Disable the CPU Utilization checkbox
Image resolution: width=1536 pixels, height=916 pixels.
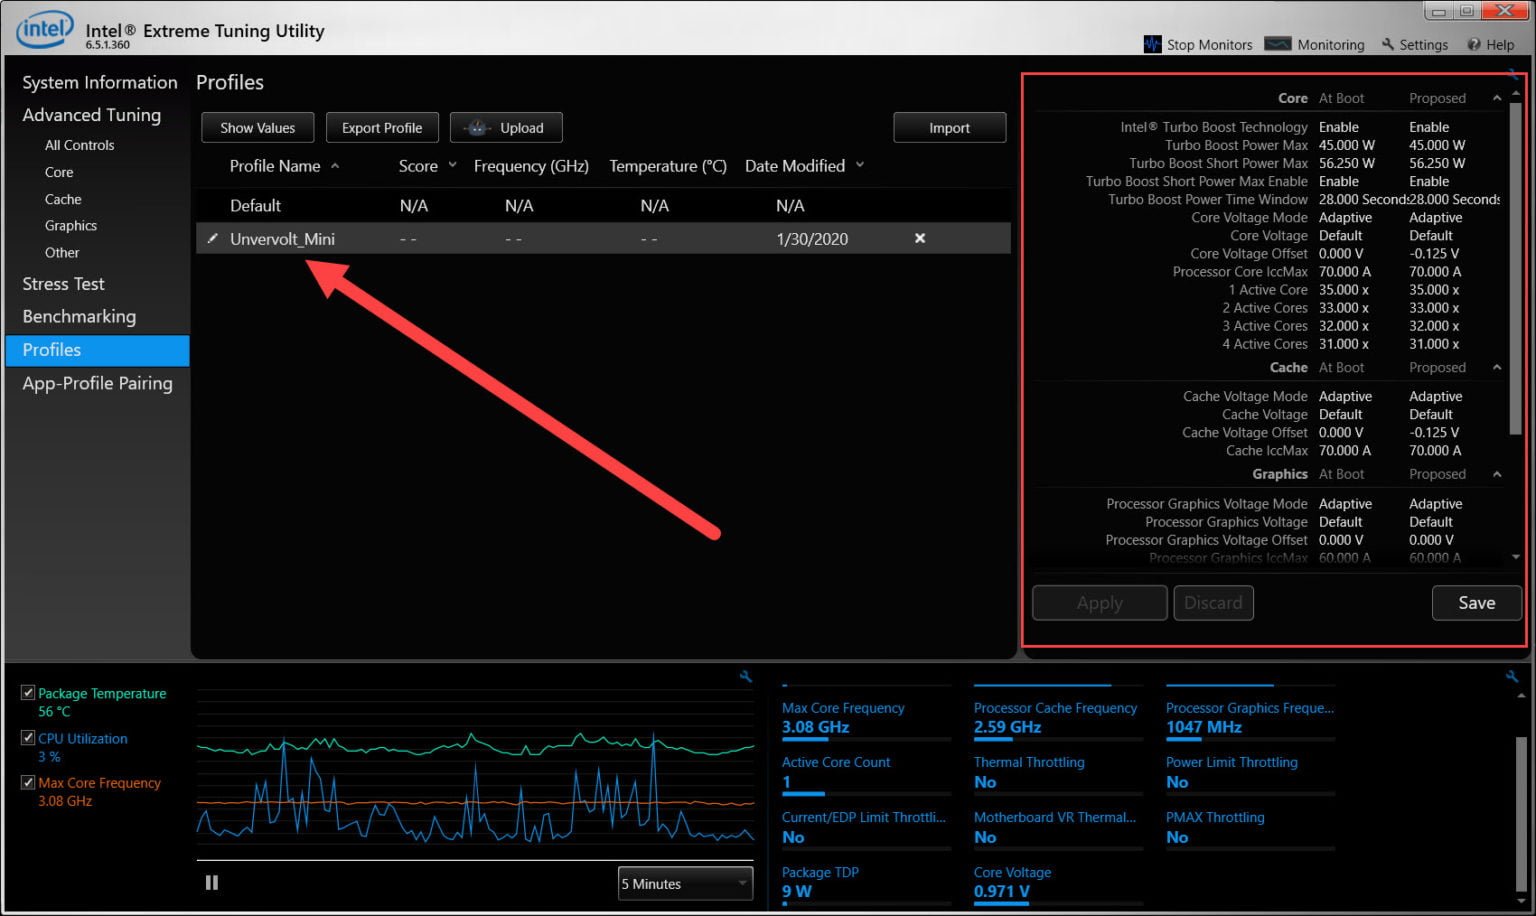coord(27,737)
